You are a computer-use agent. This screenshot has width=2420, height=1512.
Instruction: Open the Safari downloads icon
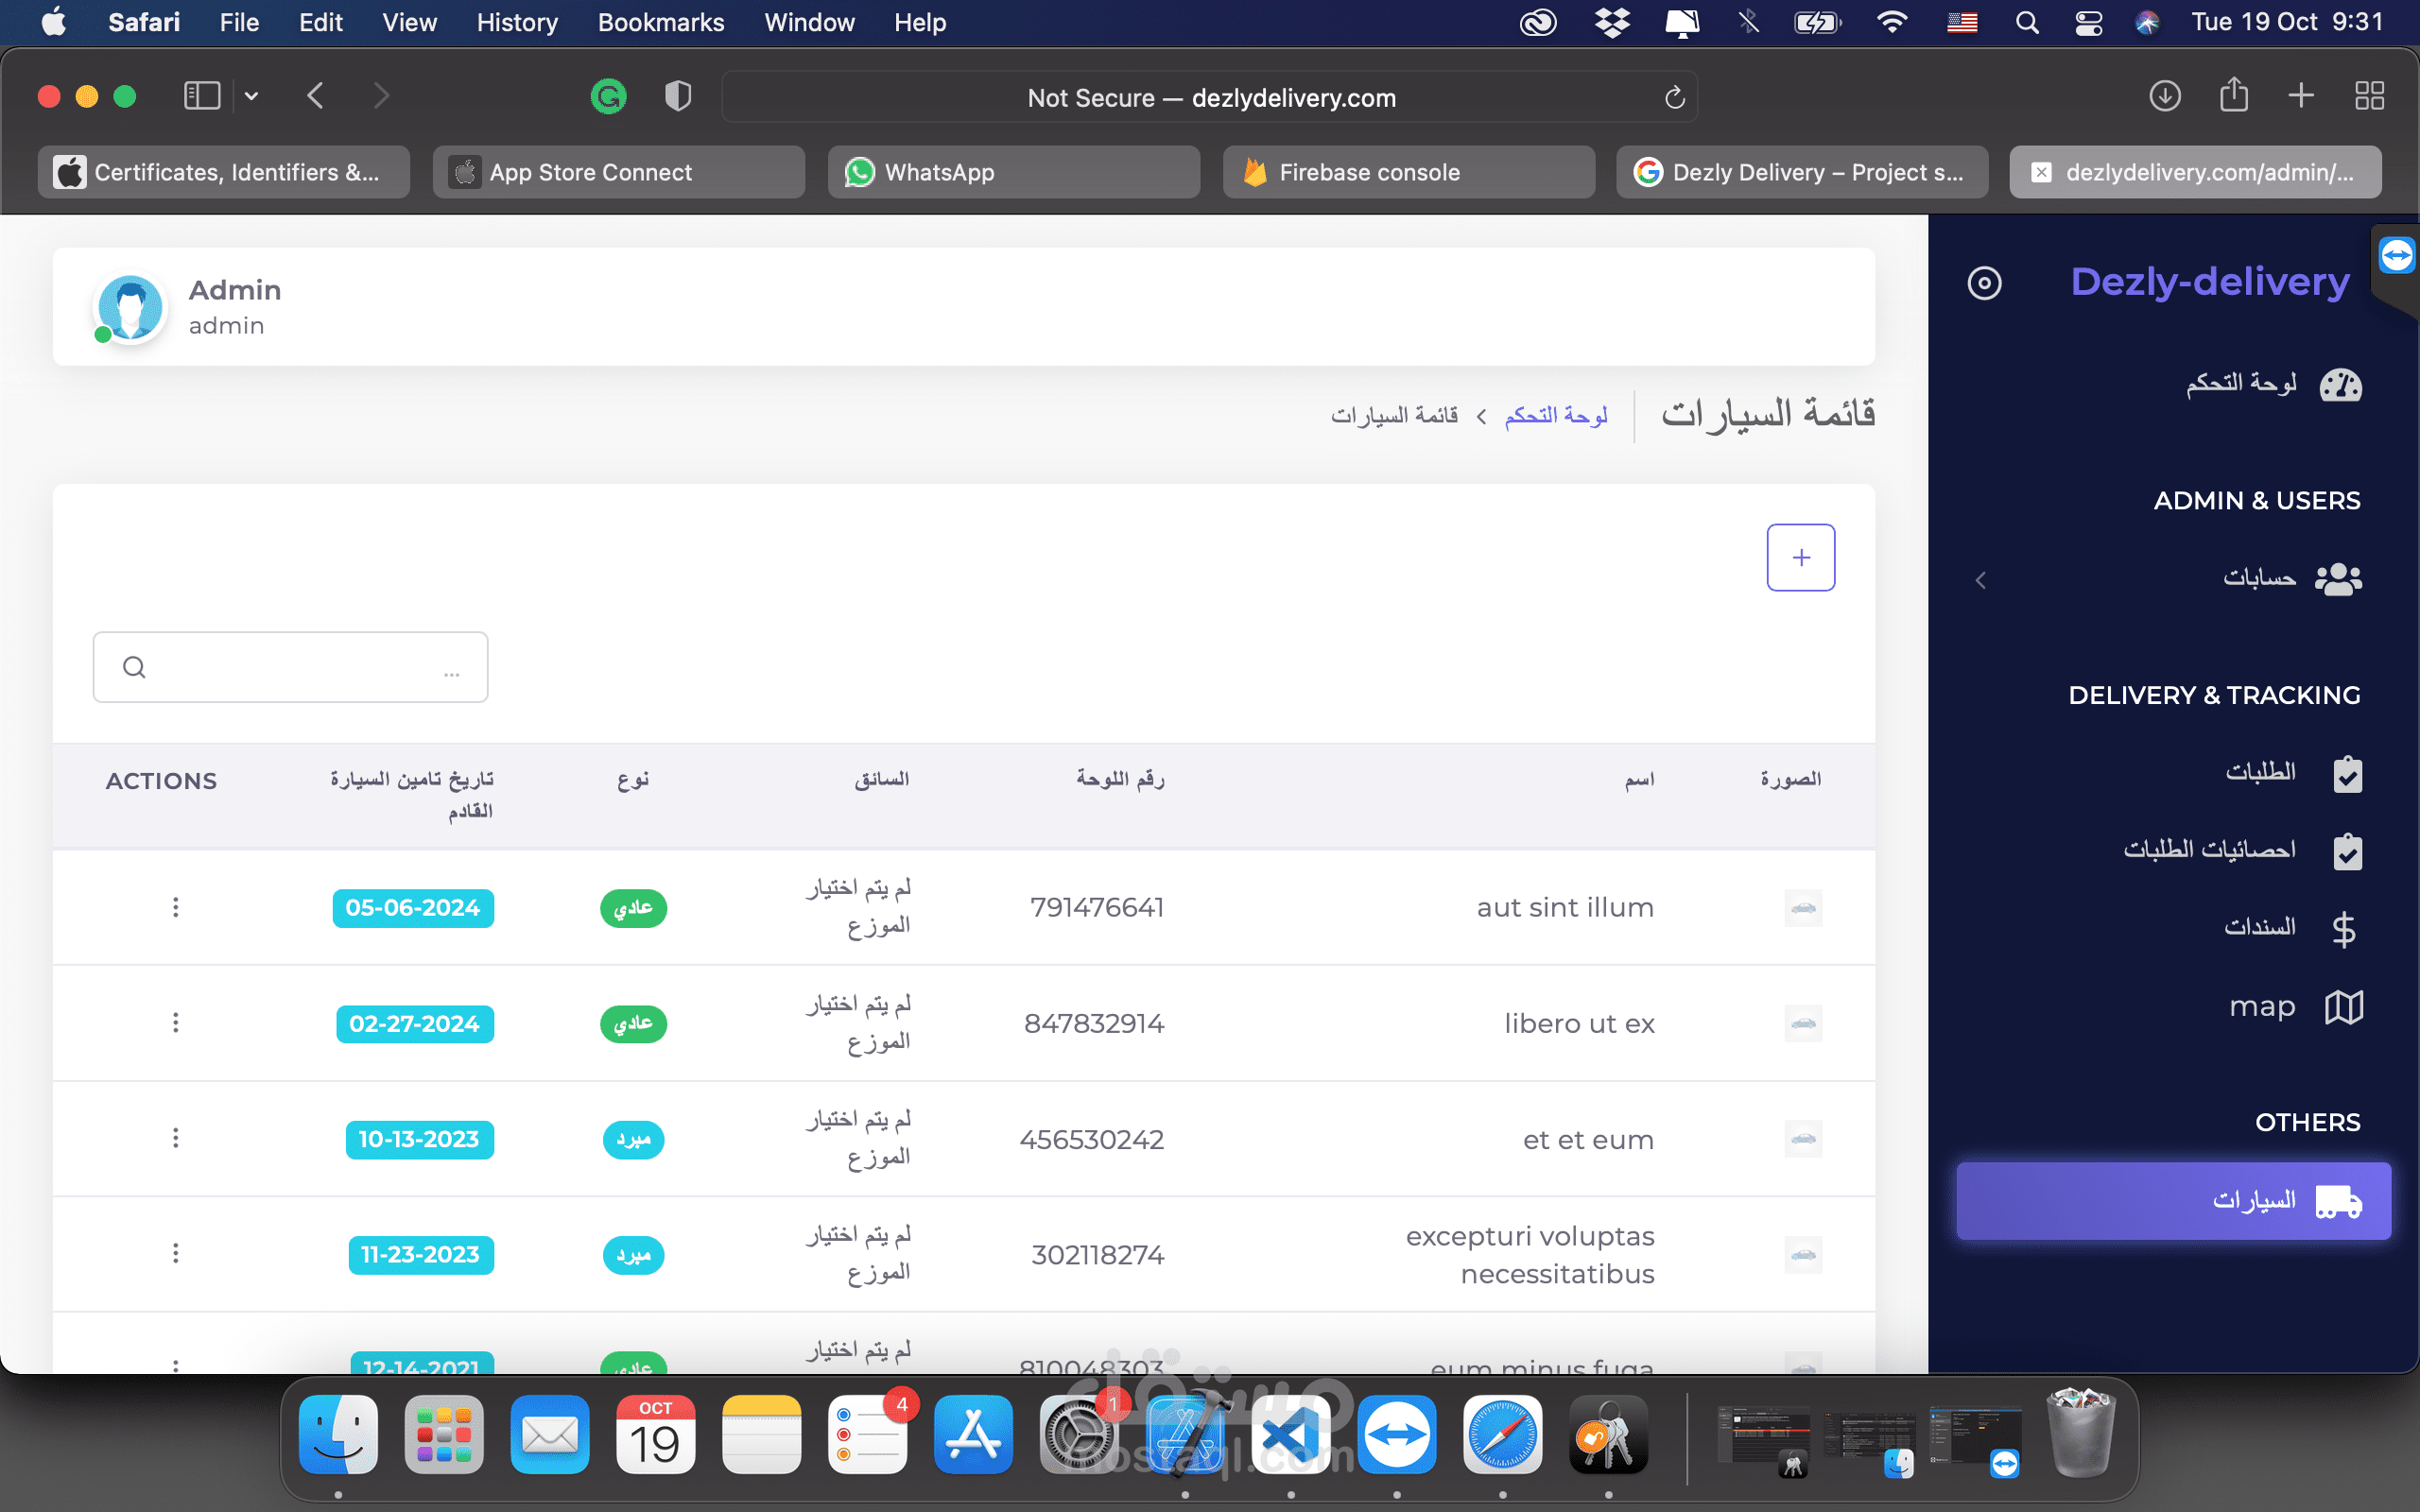[2164, 96]
